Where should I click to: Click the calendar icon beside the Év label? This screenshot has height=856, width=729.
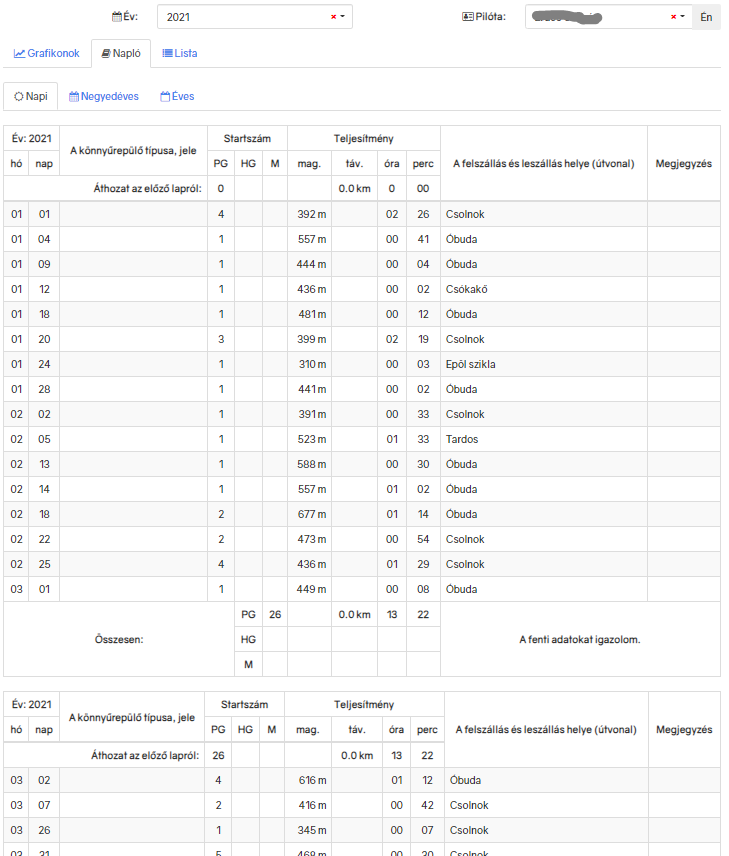[x=117, y=17]
